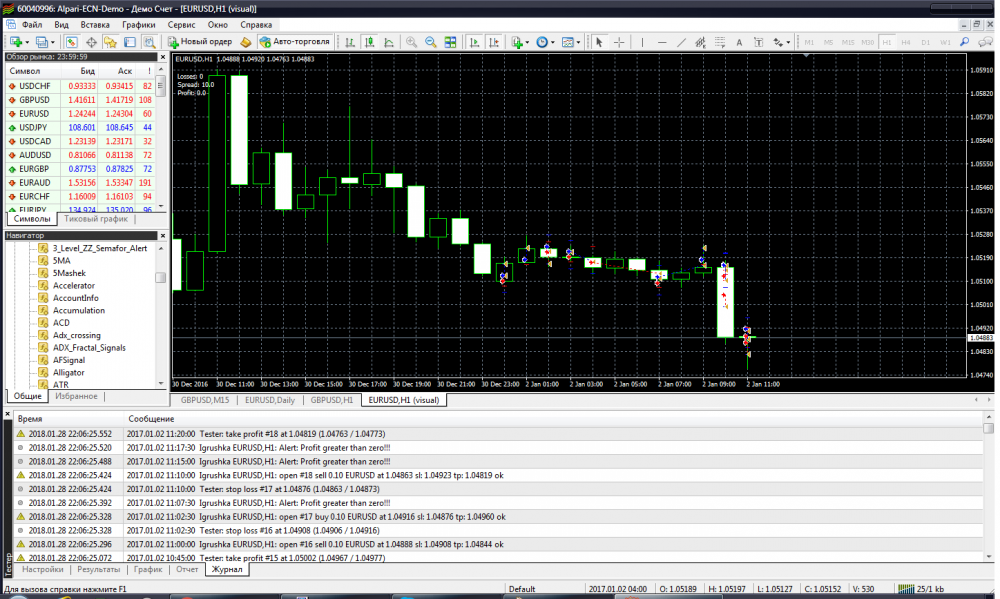
Task: Switch chart to candlesticks style
Action: pyautogui.click(x=369, y=42)
